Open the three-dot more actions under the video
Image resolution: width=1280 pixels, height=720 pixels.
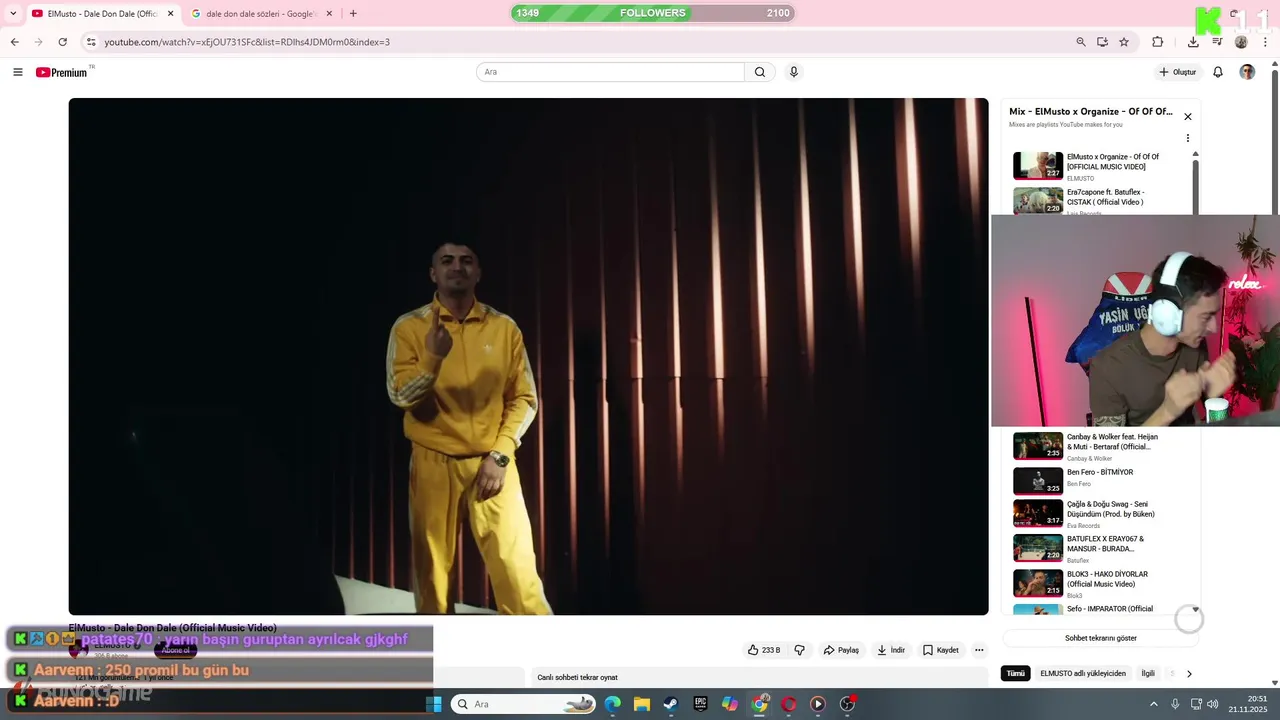tap(979, 650)
